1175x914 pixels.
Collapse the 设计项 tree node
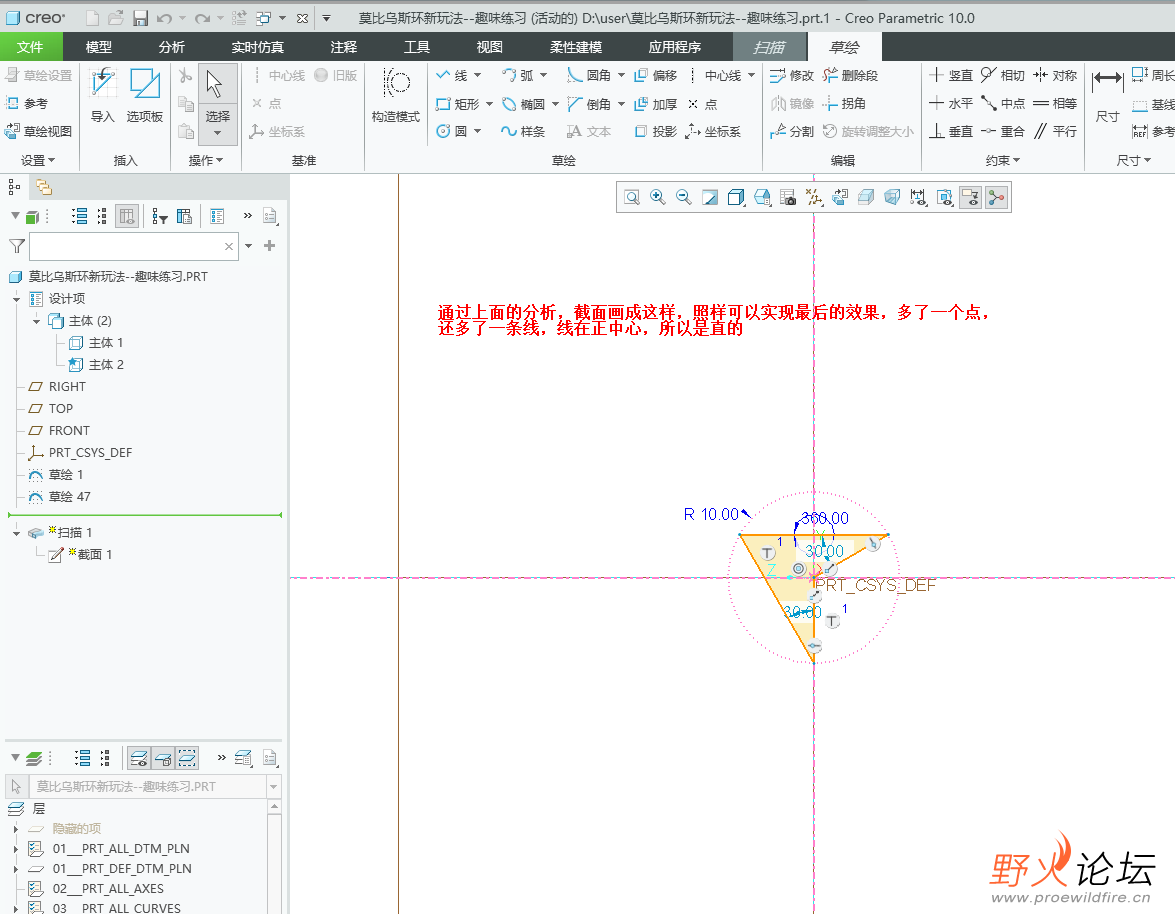click(16, 299)
